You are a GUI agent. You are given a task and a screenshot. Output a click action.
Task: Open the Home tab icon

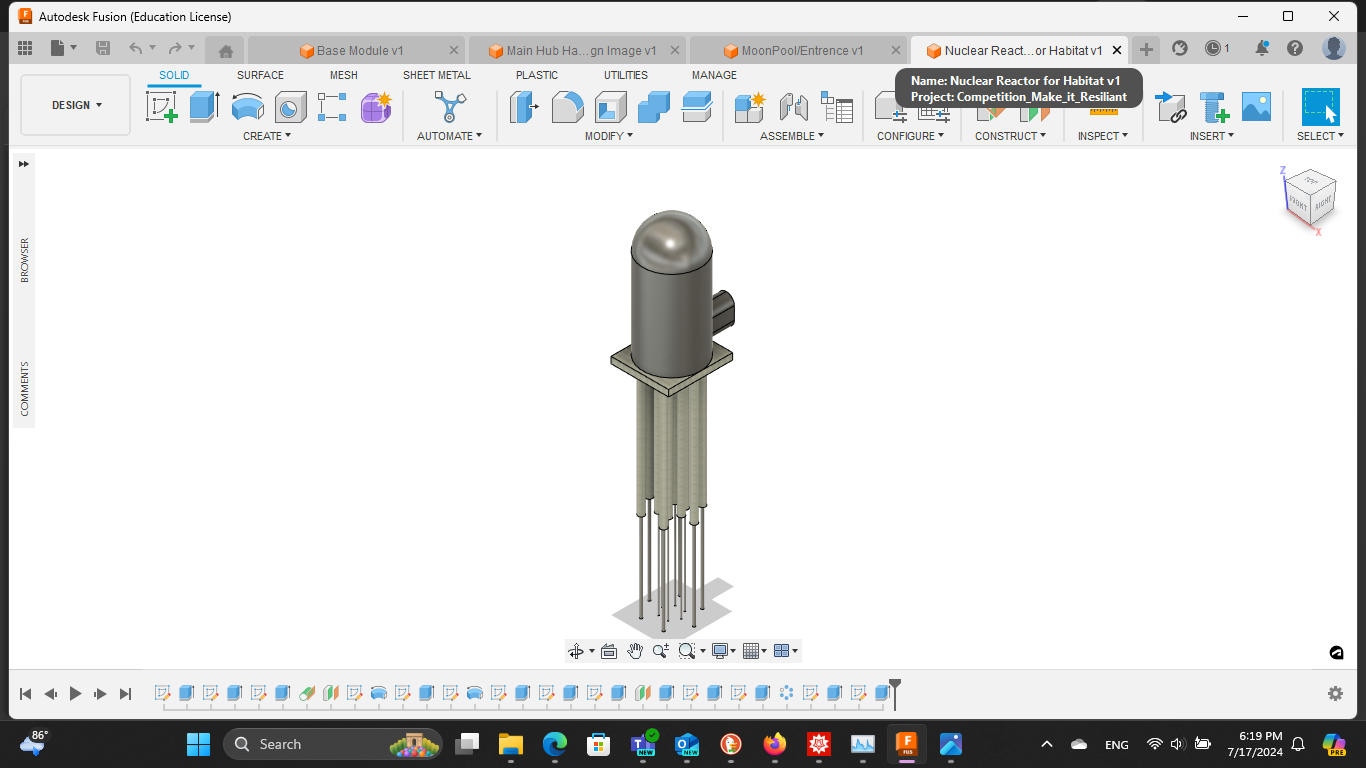click(226, 51)
